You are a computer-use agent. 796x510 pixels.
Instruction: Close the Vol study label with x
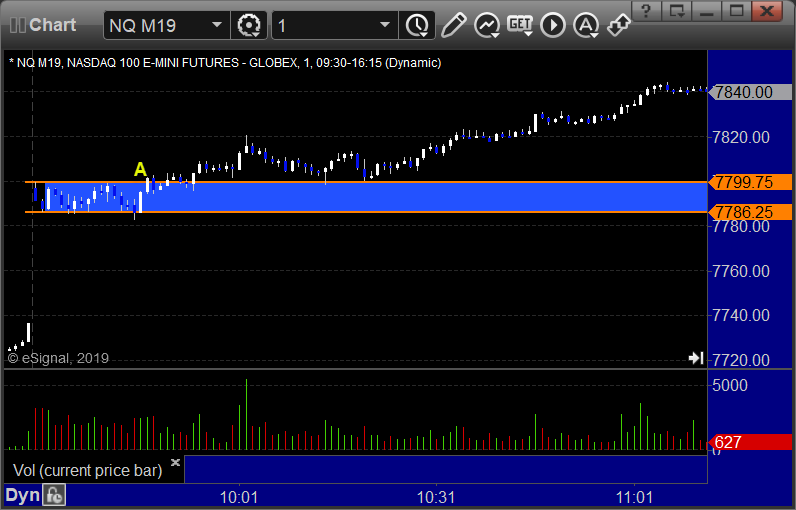click(175, 462)
